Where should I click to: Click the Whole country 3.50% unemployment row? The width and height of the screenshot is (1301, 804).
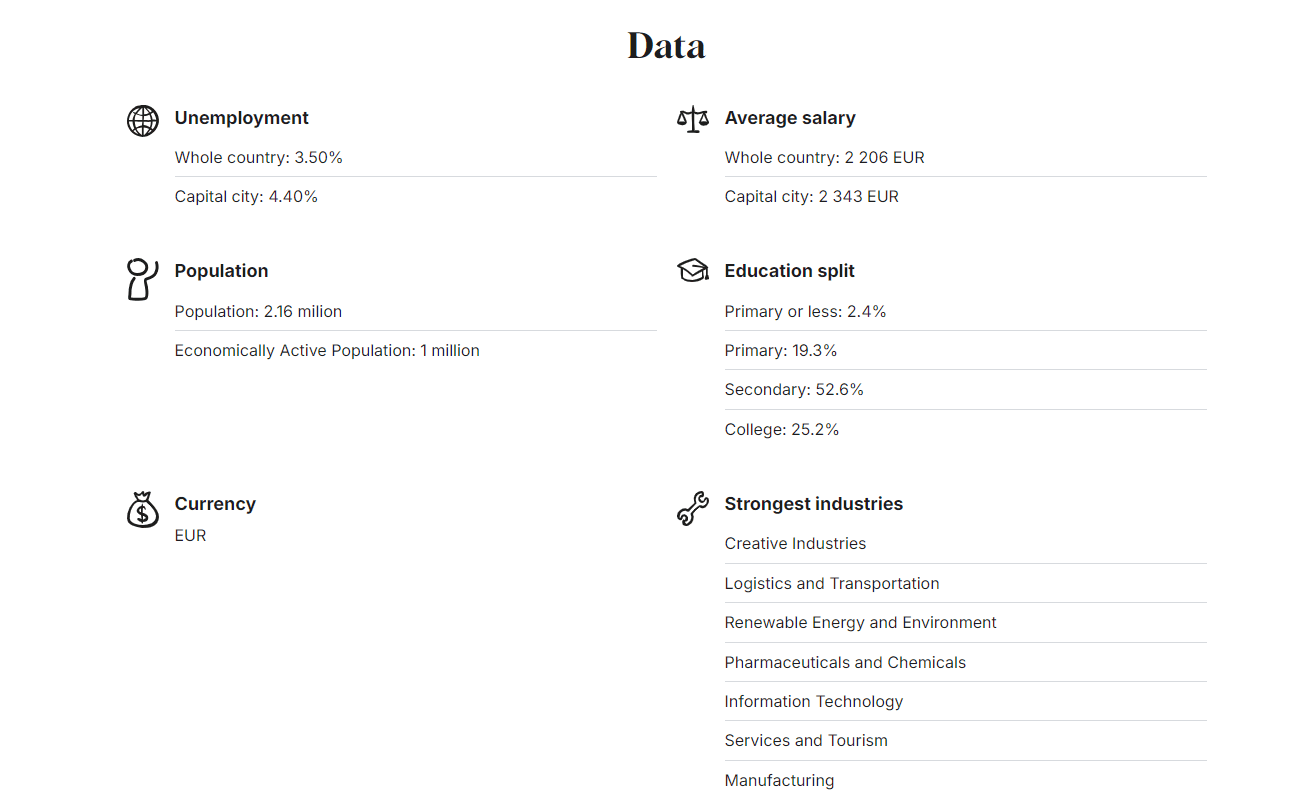[x=416, y=157]
